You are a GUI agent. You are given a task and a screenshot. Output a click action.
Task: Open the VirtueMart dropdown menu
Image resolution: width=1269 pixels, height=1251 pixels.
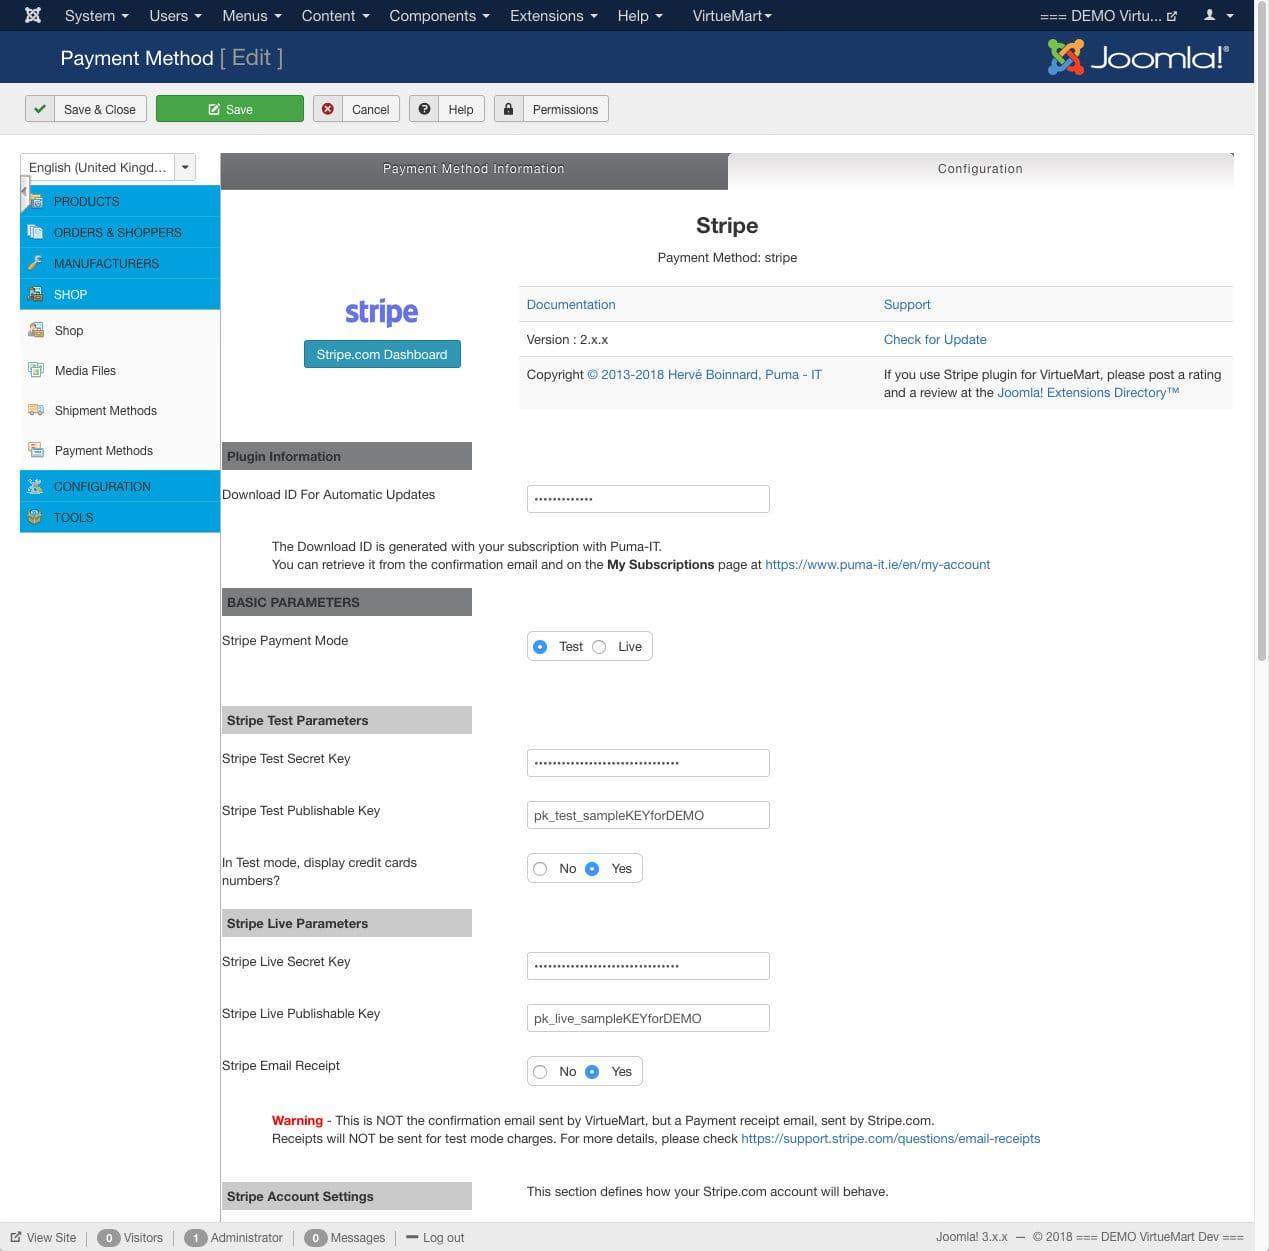pos(732,15)
